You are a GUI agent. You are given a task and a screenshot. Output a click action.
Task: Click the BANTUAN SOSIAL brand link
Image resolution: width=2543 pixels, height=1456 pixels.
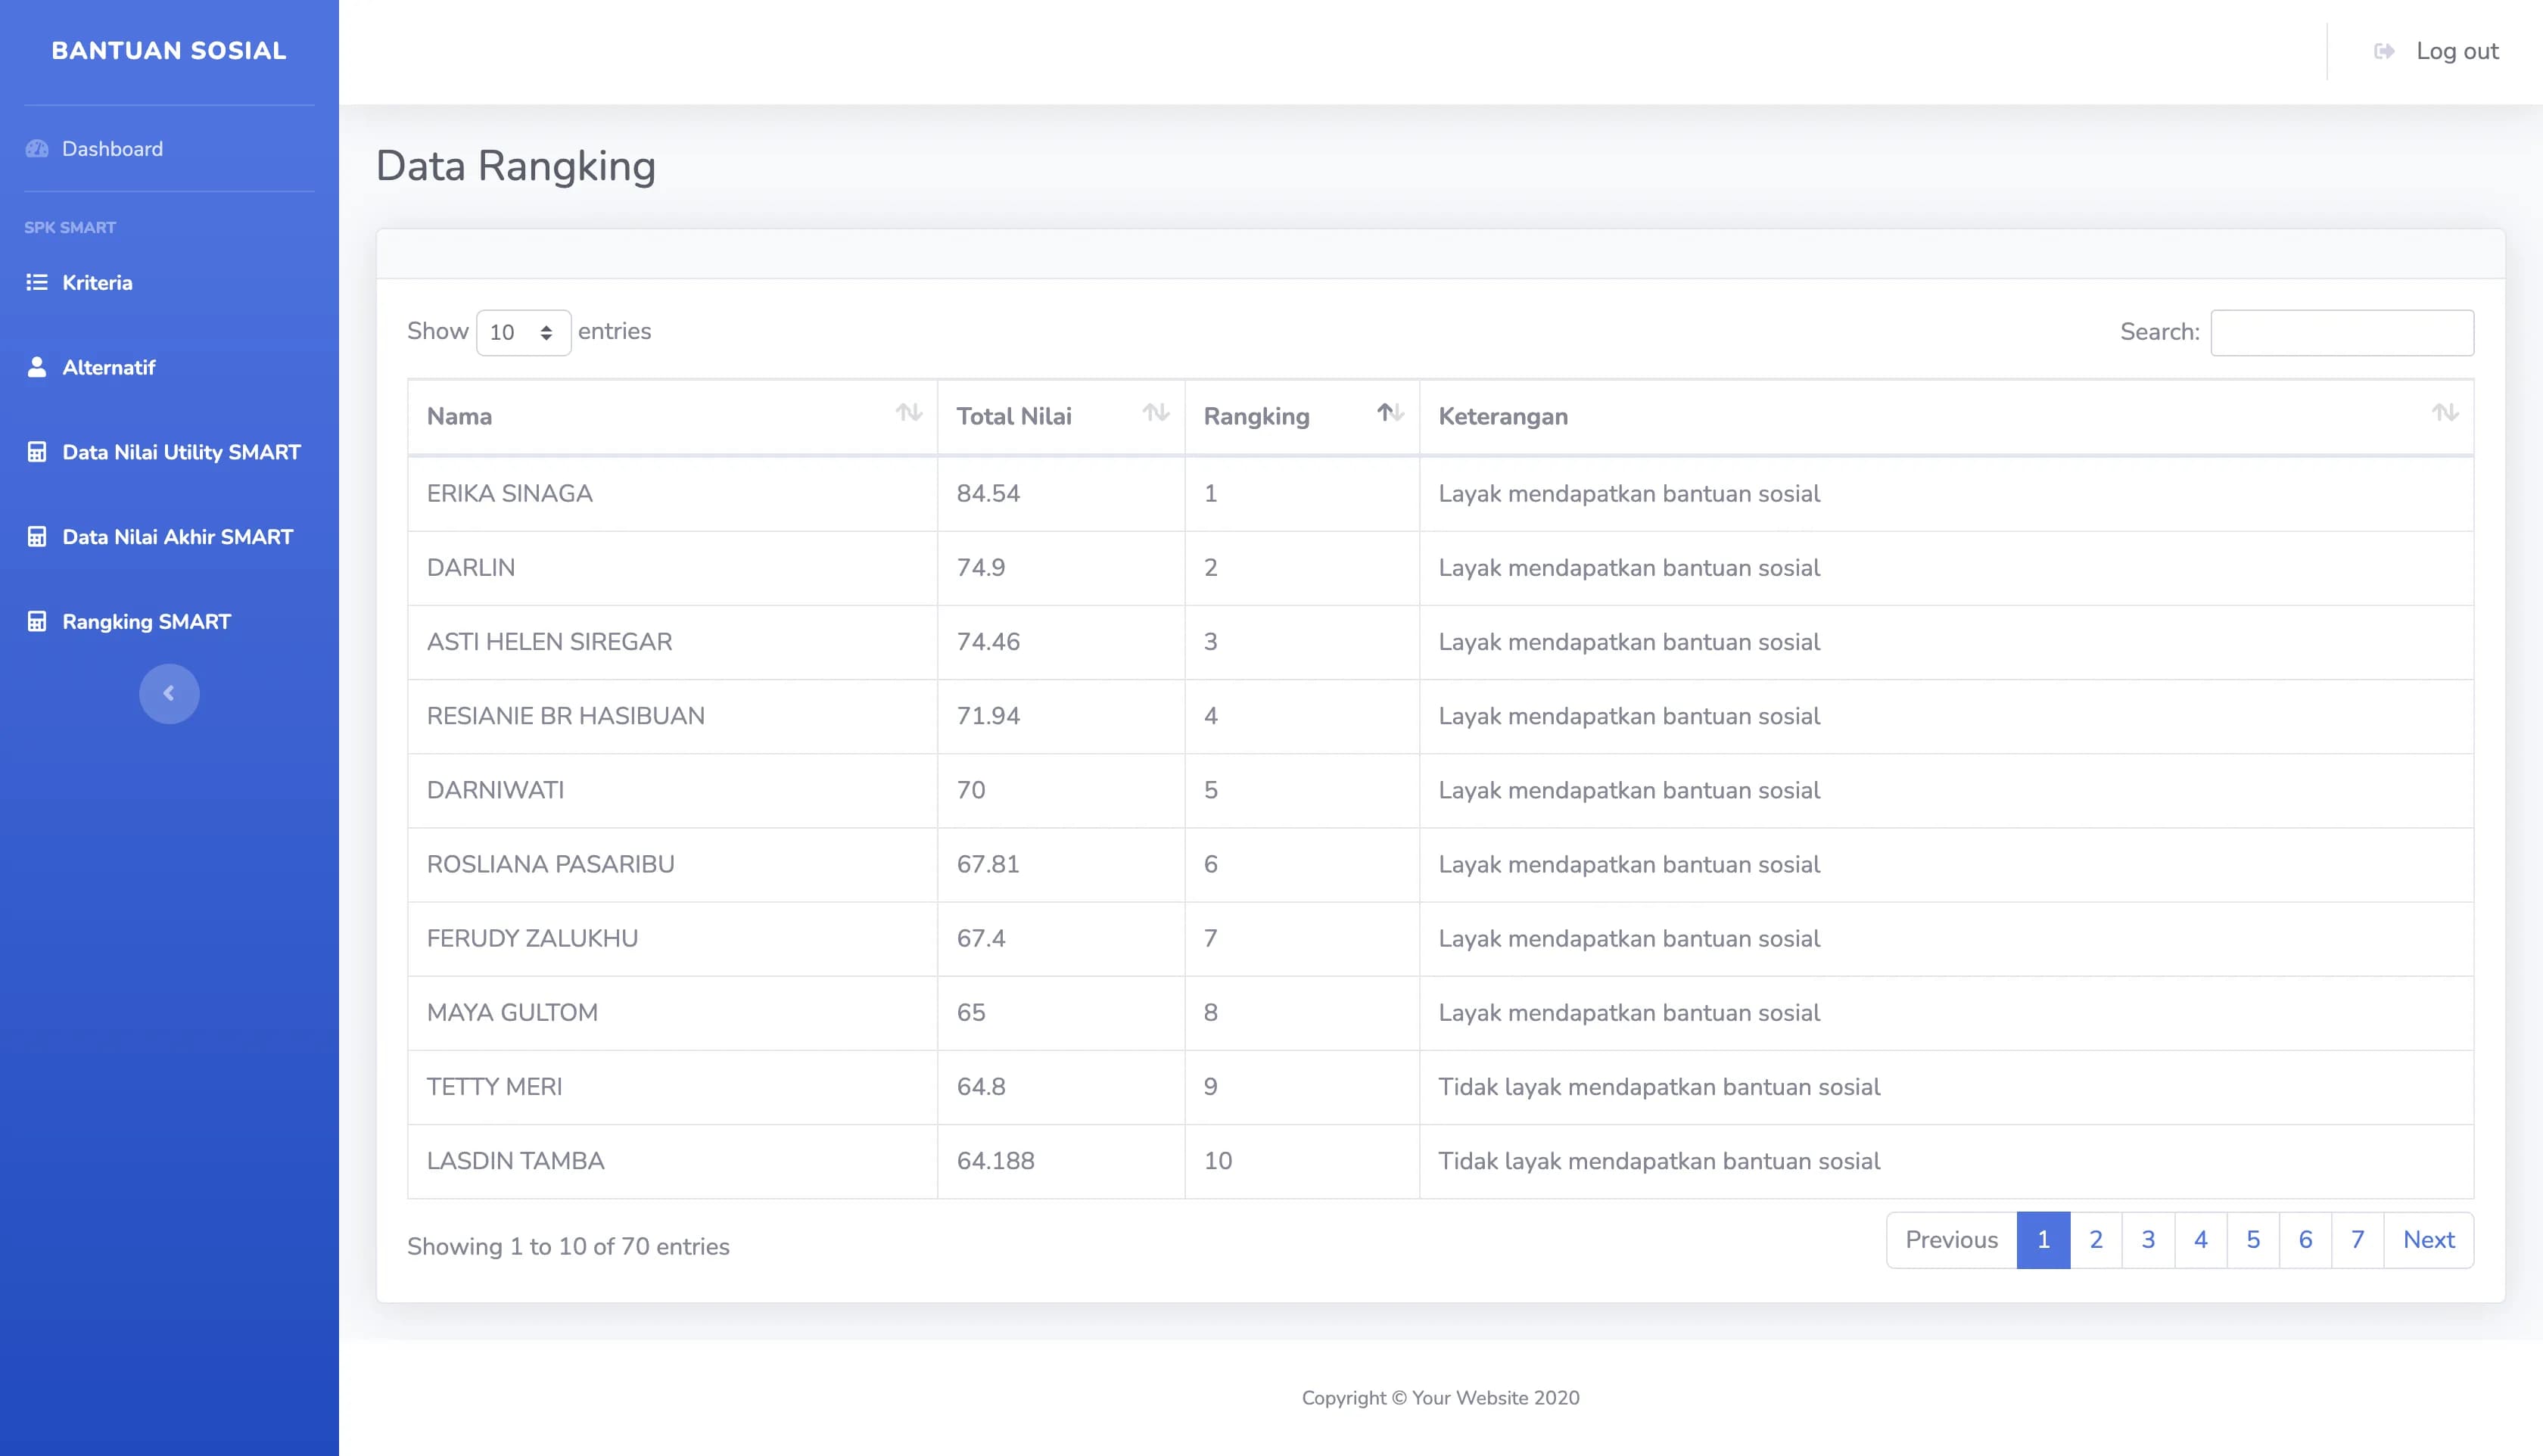pos(169,51)
